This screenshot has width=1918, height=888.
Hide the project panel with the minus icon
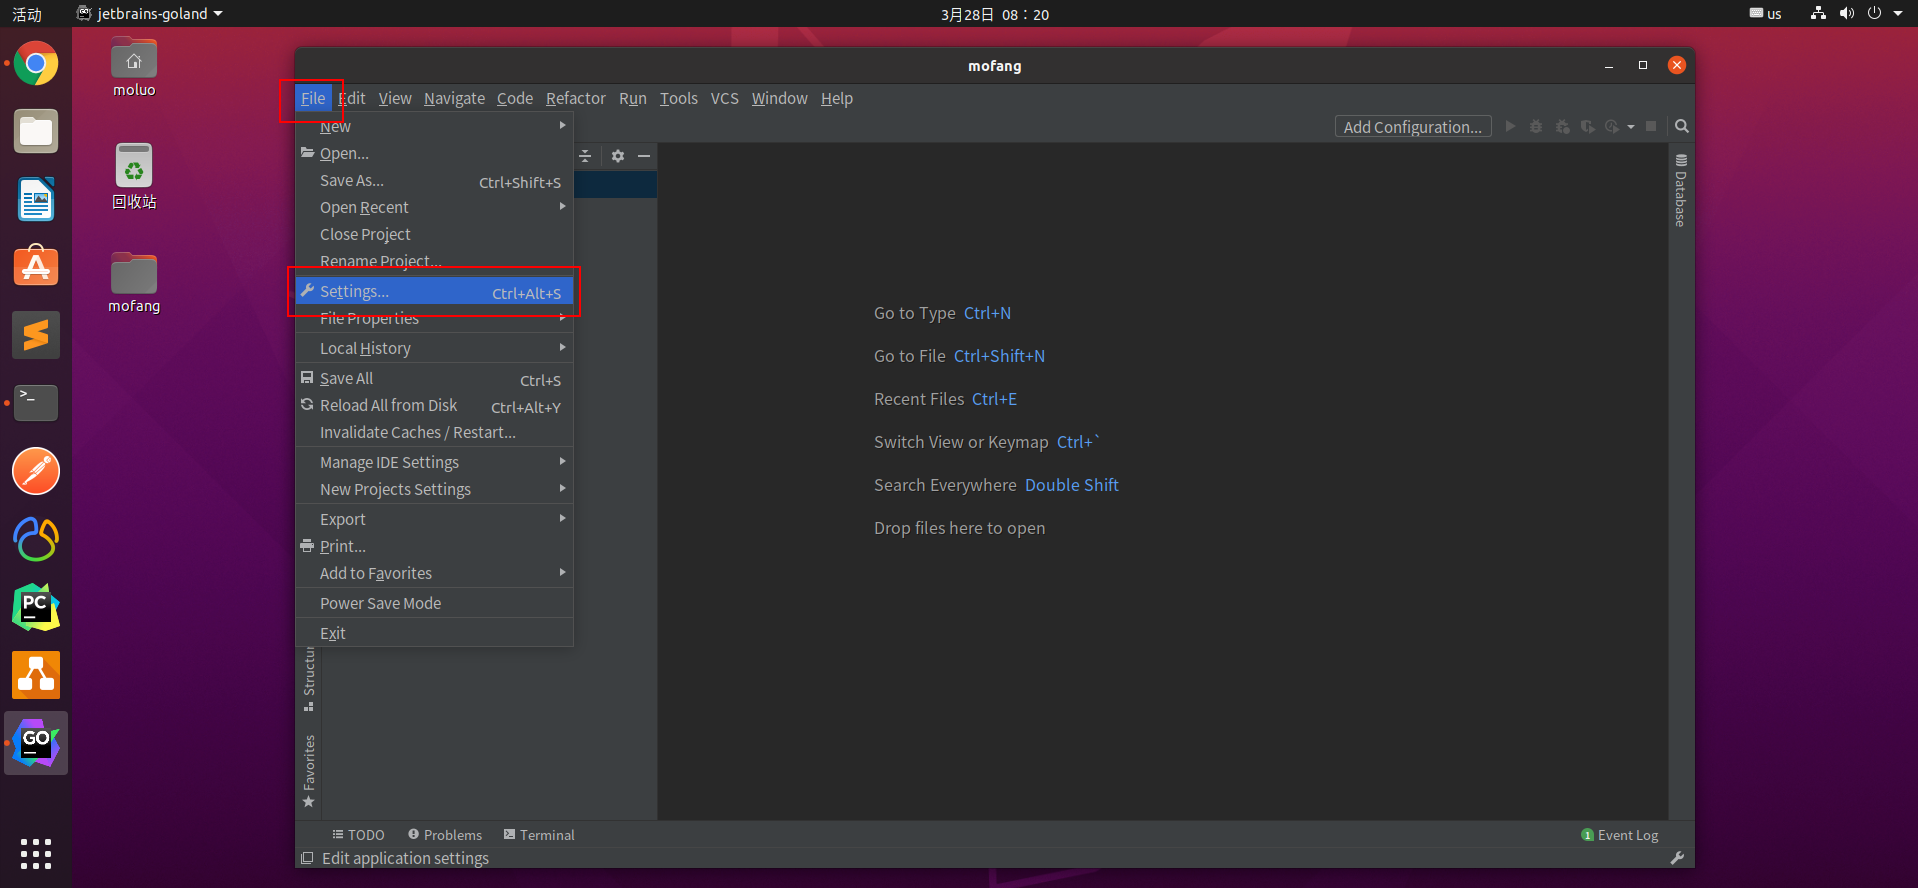pyautogui.click(x=644, y=156)
